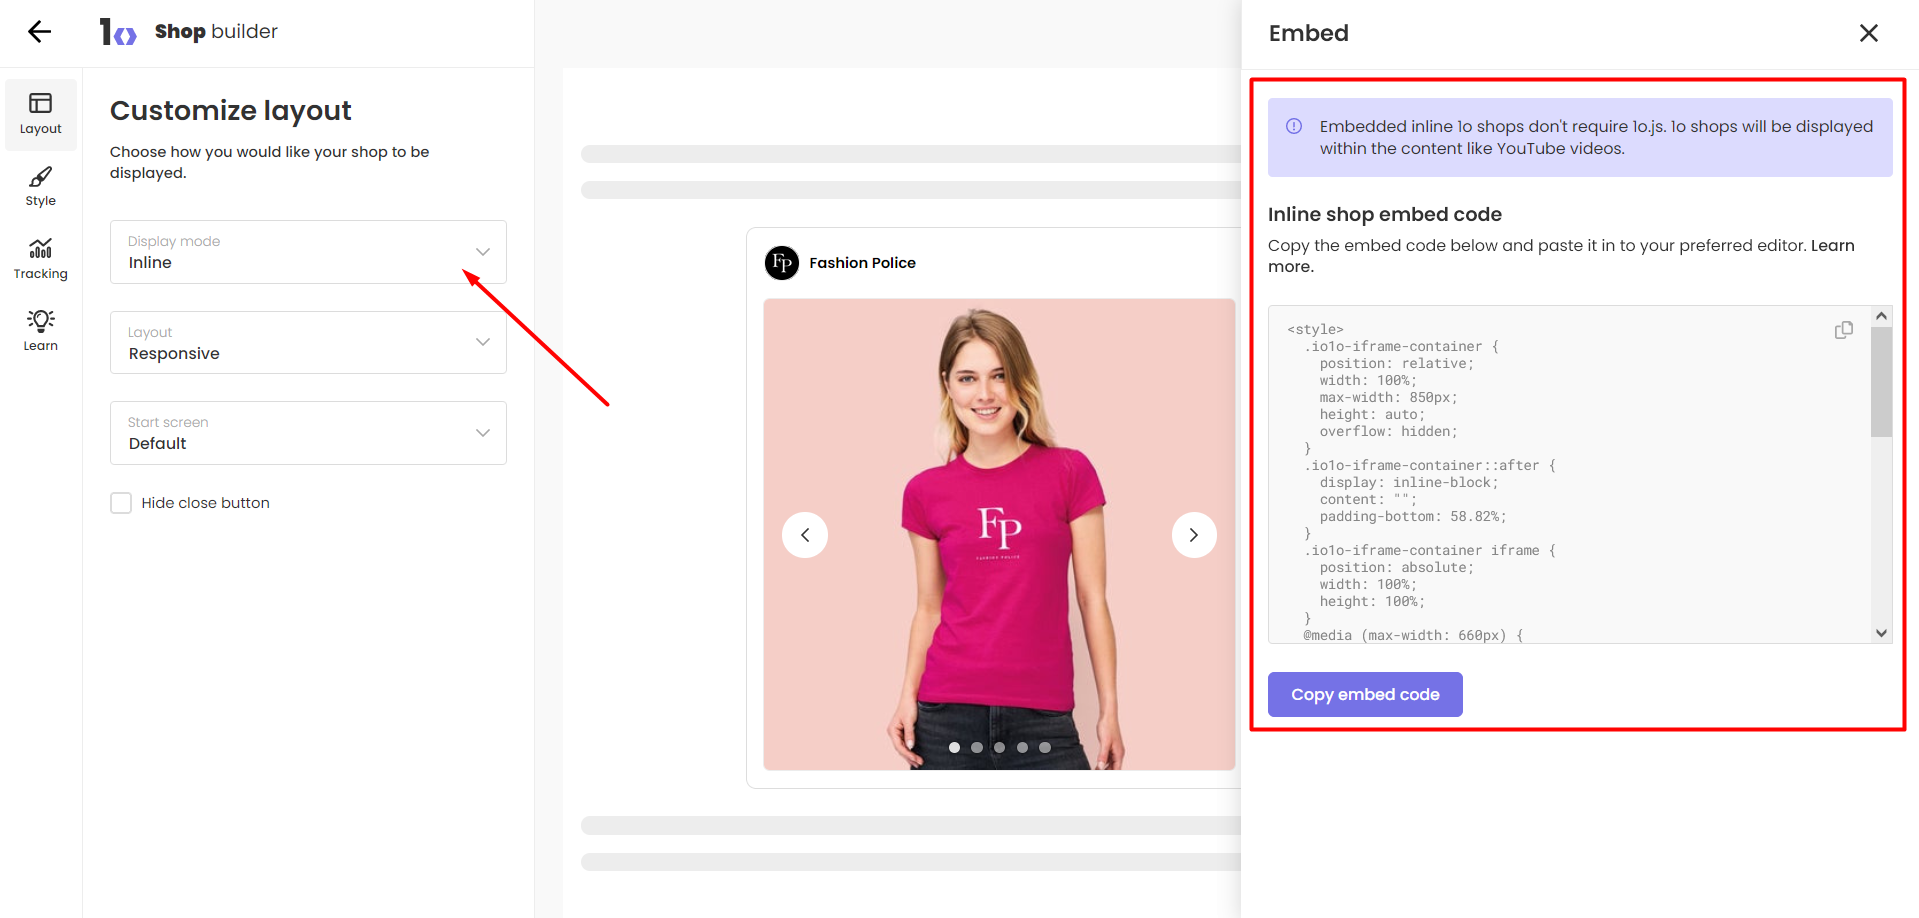This screenshot has width=1919, height=918.
Task: Enable the Hide close button checkbox
Action: 121,503
